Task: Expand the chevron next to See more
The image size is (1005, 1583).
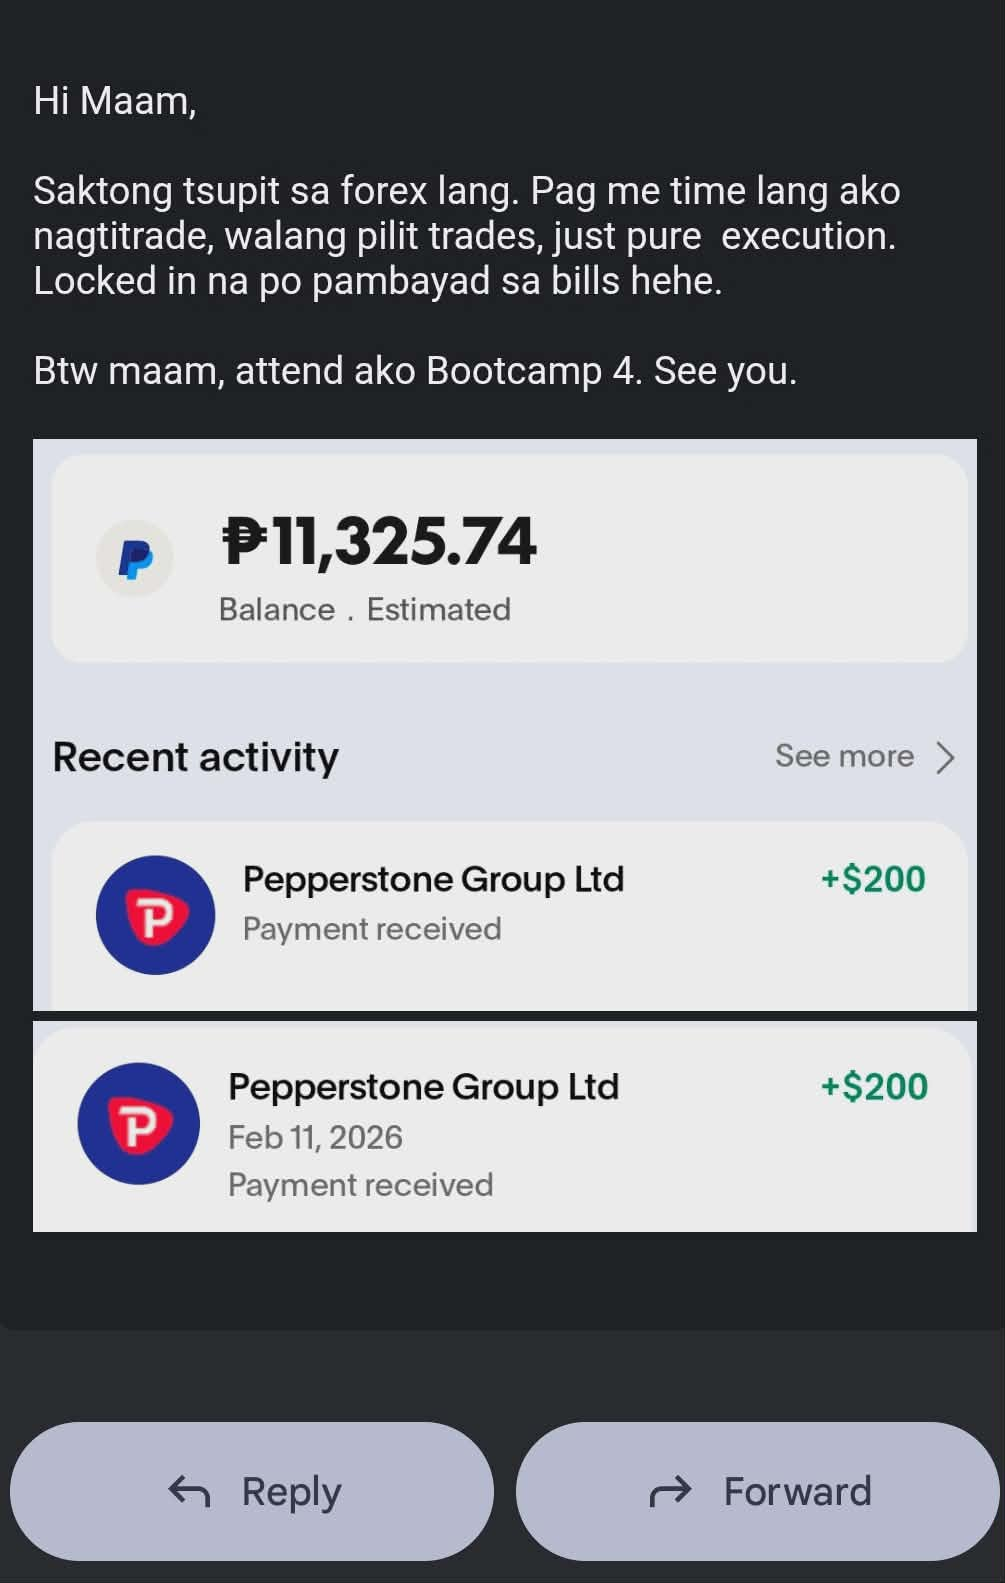Action: tap(945, 757)
